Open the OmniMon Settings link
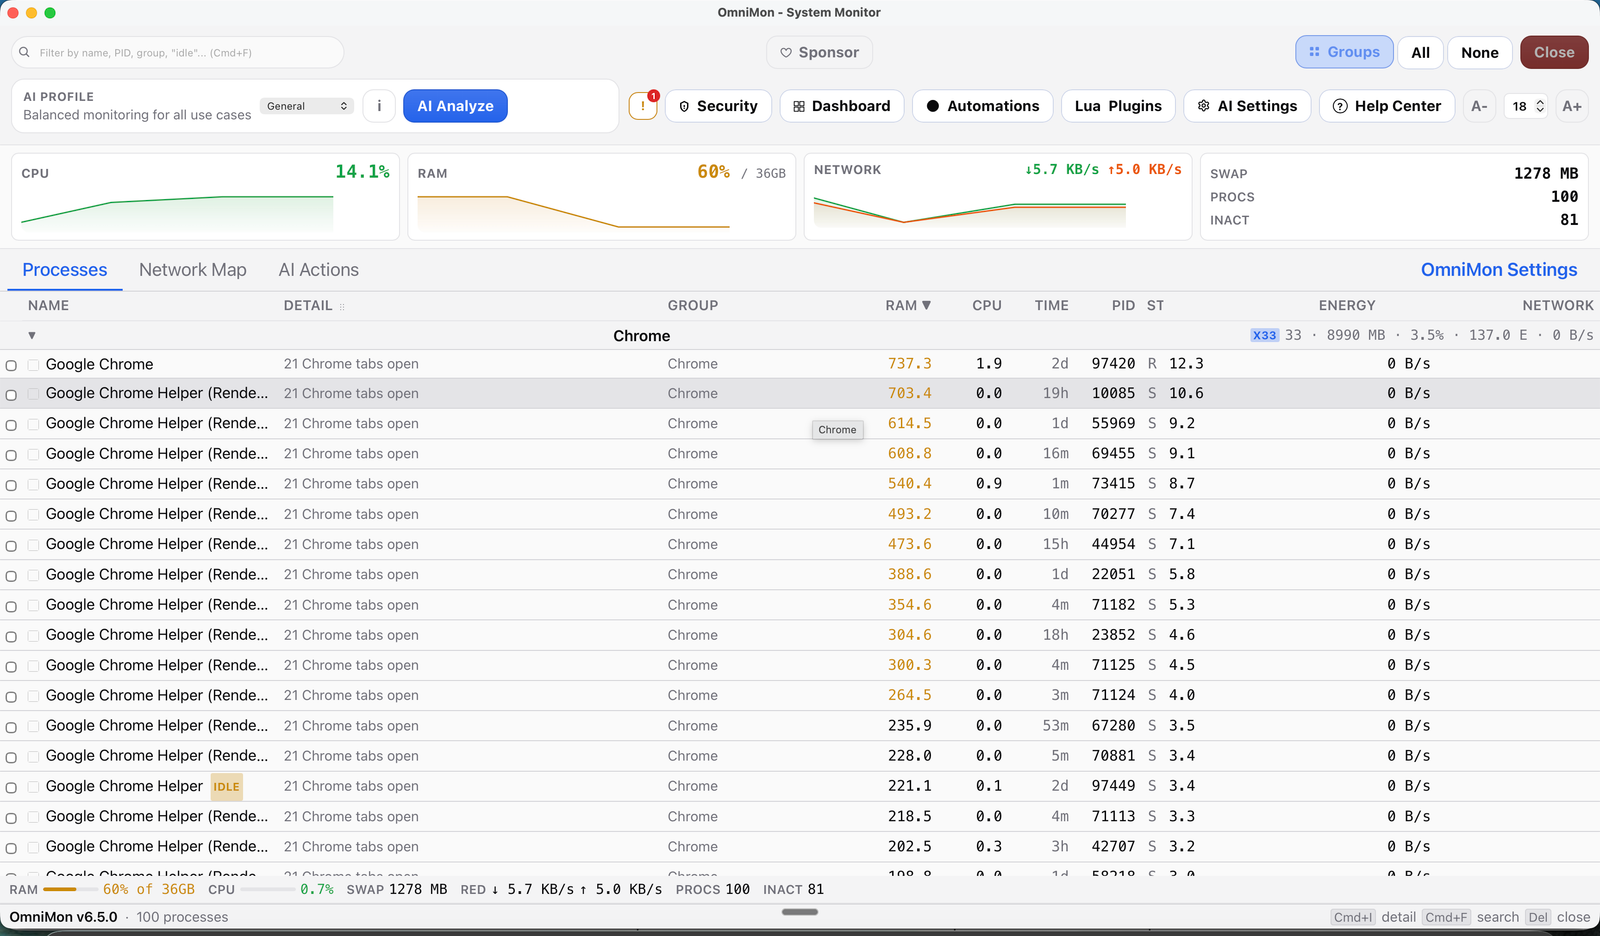Image resolution: width=1600 pixels, height=936 pixels. point(1498,270)
